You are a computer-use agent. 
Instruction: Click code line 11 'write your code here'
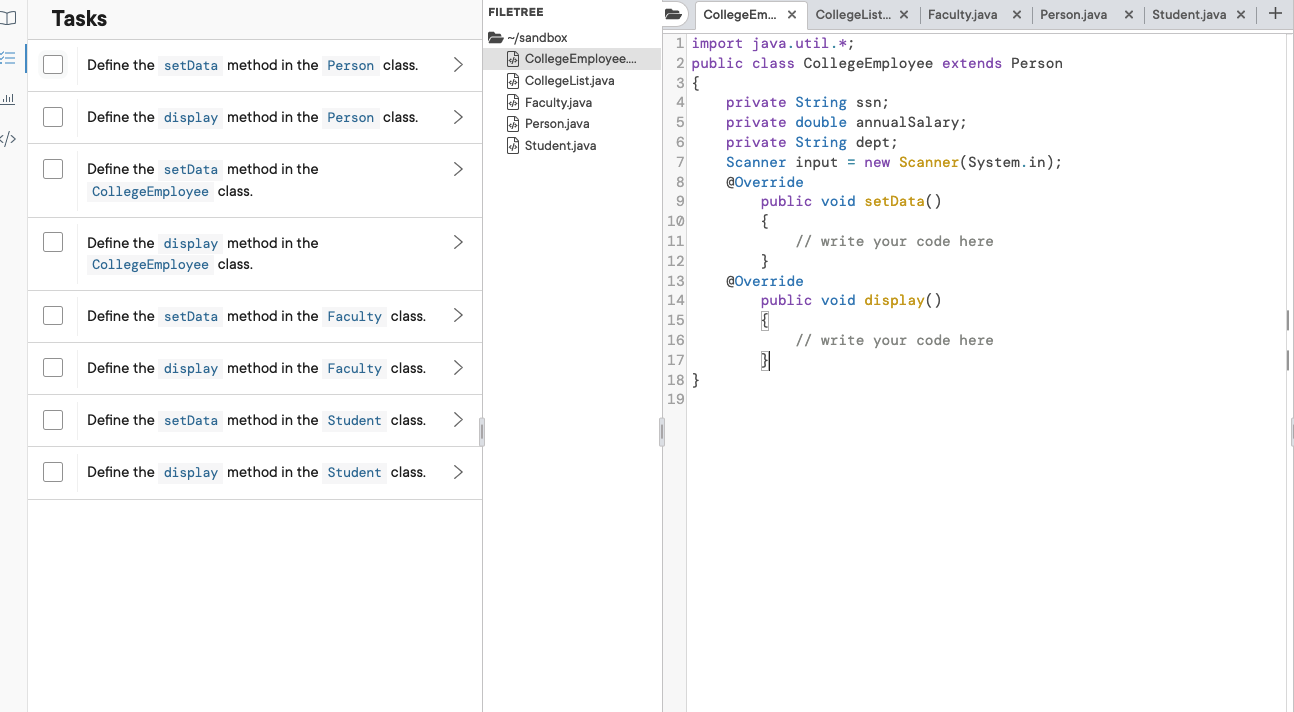(894, 241)
